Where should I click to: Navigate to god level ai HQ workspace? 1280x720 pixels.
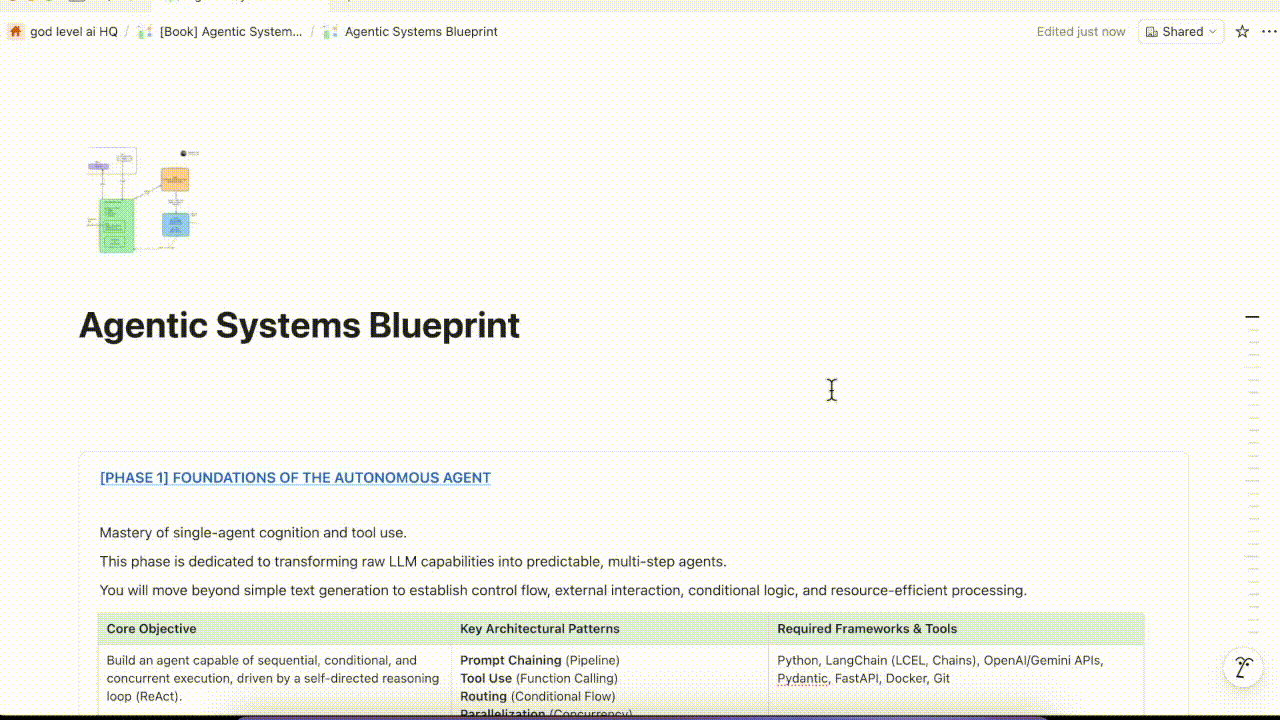74,31
